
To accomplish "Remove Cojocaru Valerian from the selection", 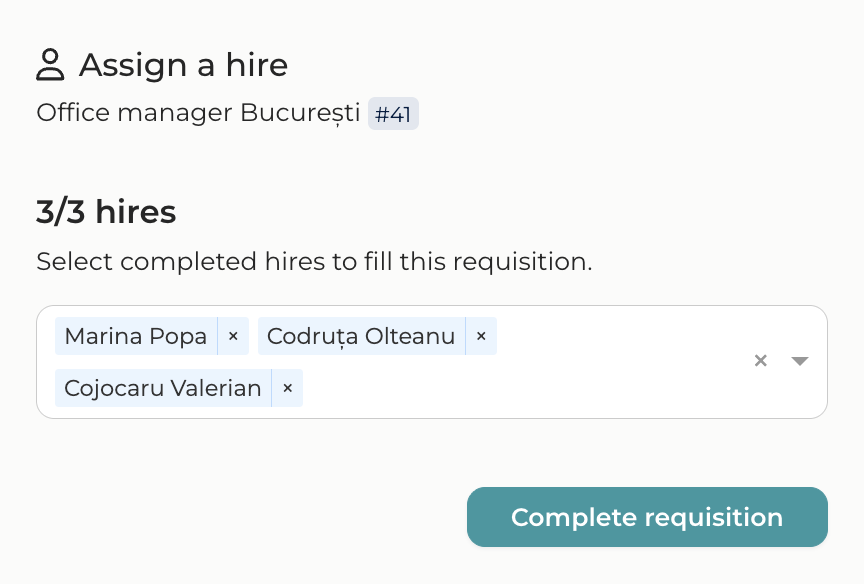I will [x=287, y=388].
